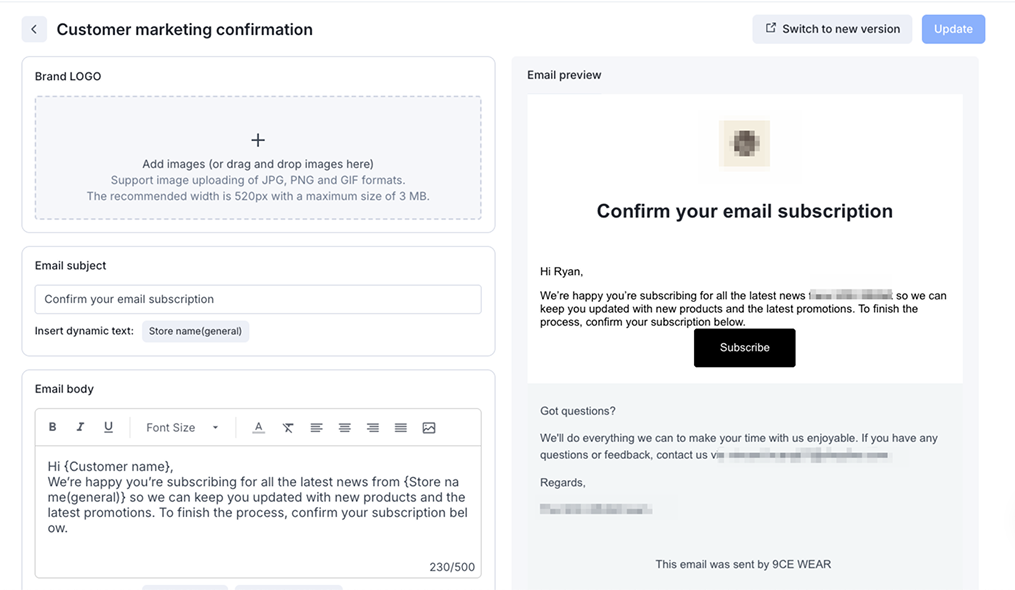The width and height of the screenshot is (1015, 590).
Task: Open the text color picker
Action: (x=258, y=428)
